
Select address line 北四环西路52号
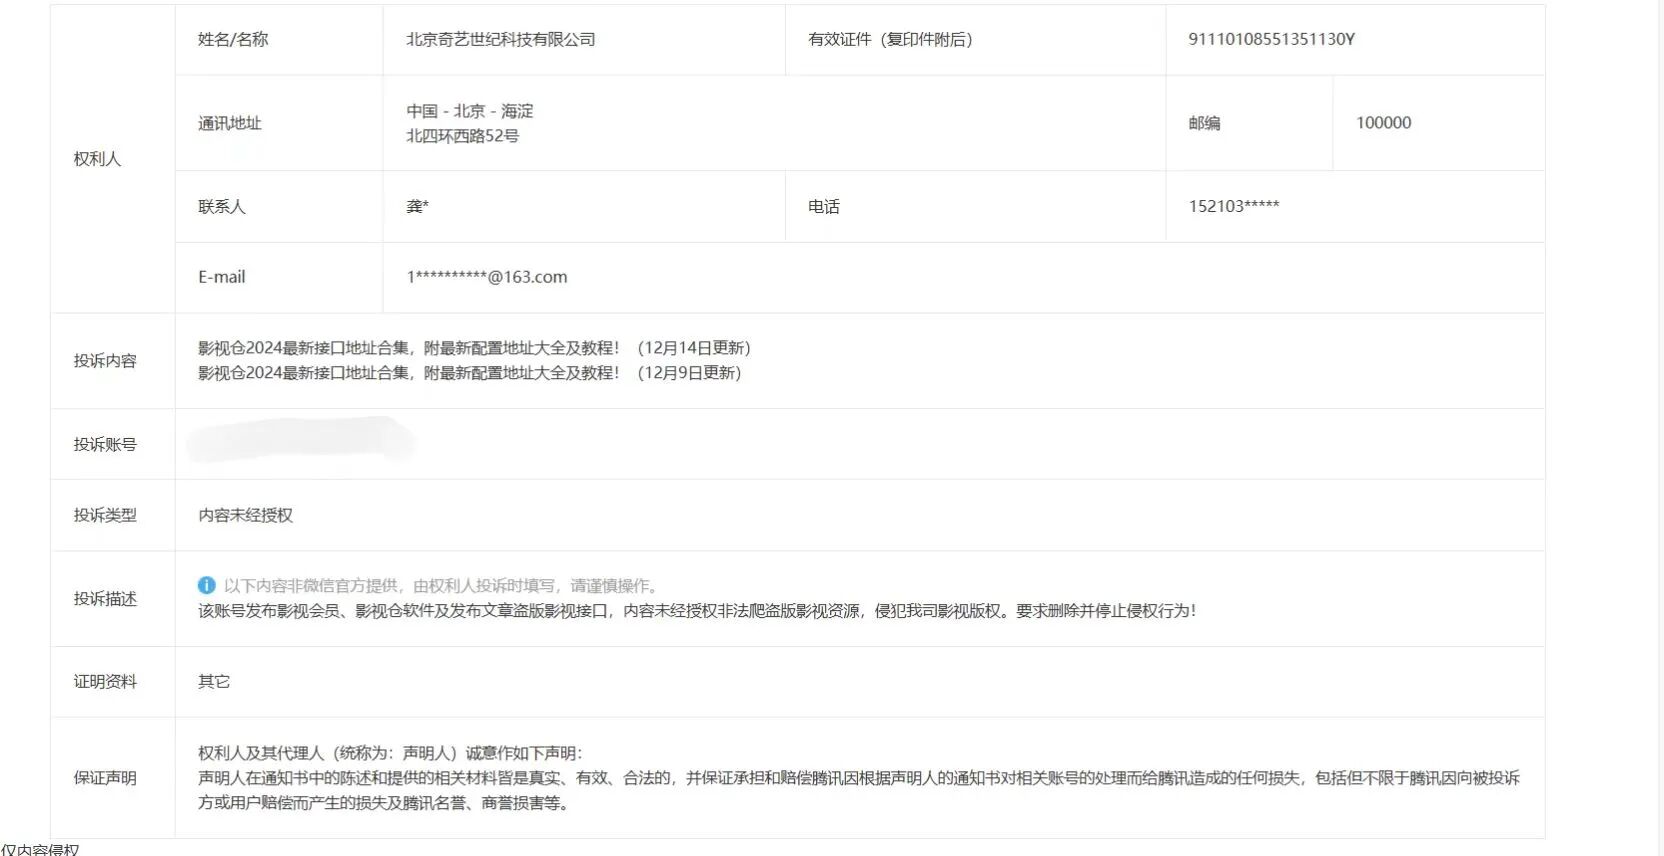point(463,136)
